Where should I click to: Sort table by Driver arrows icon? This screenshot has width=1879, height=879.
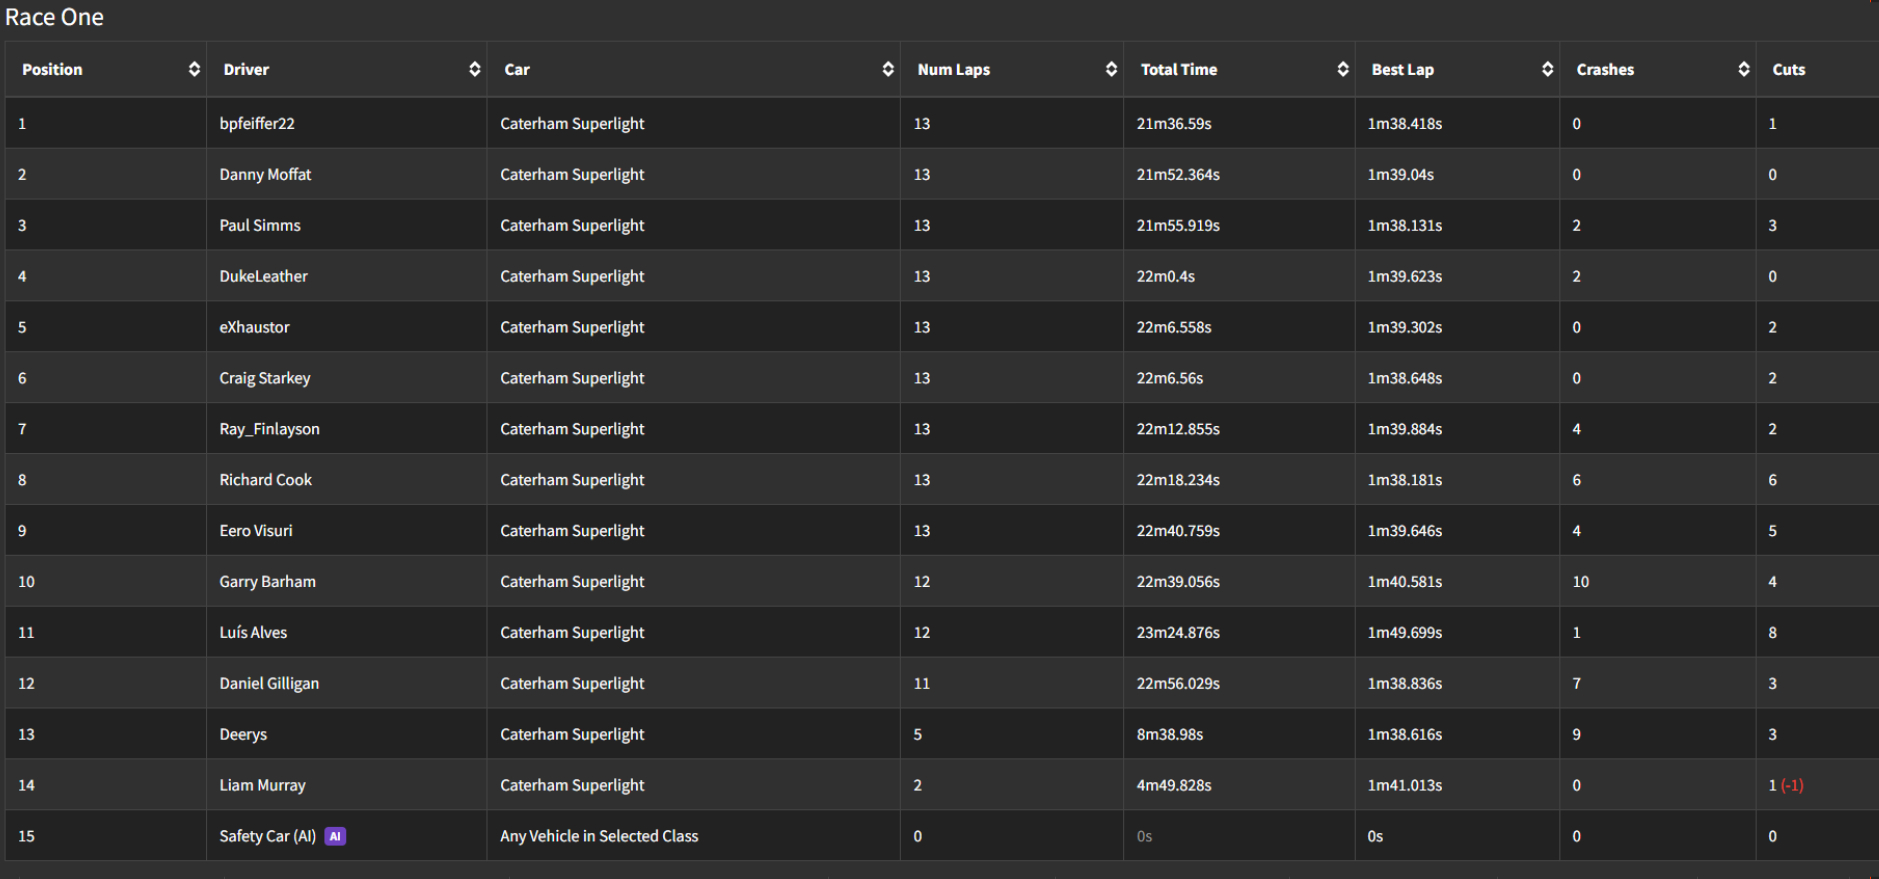tap(475, 69)
